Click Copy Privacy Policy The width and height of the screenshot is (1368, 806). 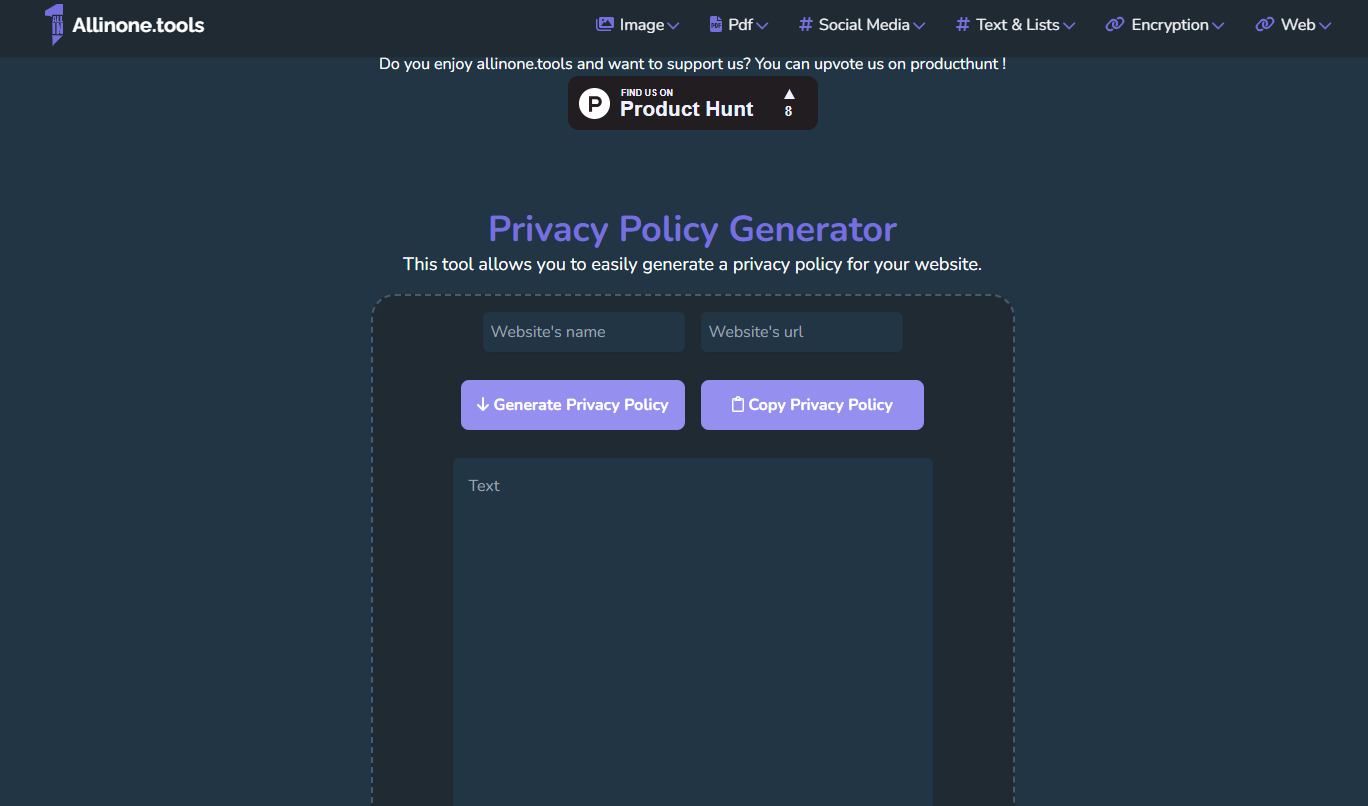811,404
